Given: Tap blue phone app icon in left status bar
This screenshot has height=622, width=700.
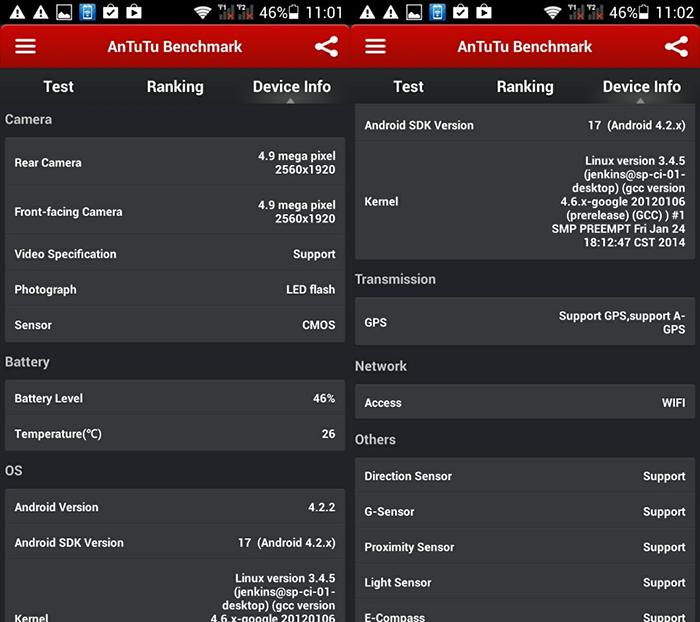Looking at the screenshot, I should coord(88,12).
